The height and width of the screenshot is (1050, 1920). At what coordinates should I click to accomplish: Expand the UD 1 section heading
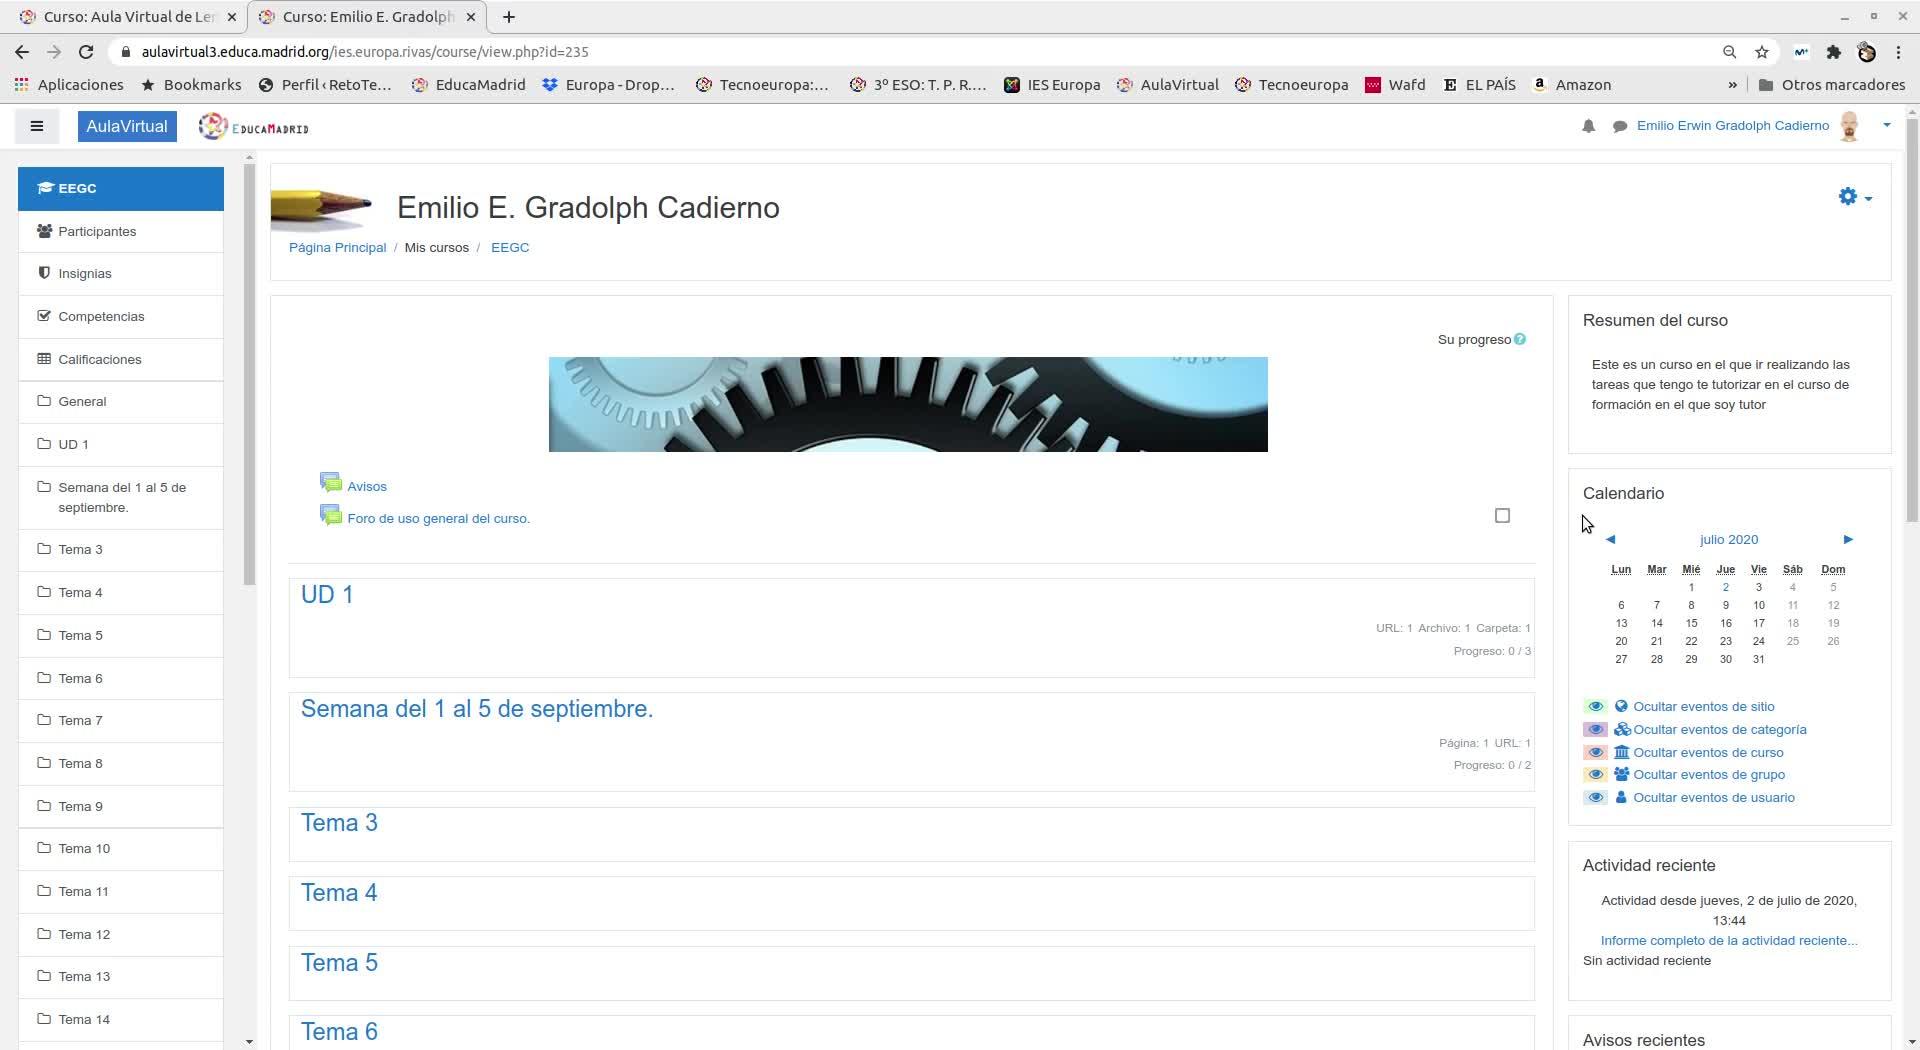(x=327, y=595)
